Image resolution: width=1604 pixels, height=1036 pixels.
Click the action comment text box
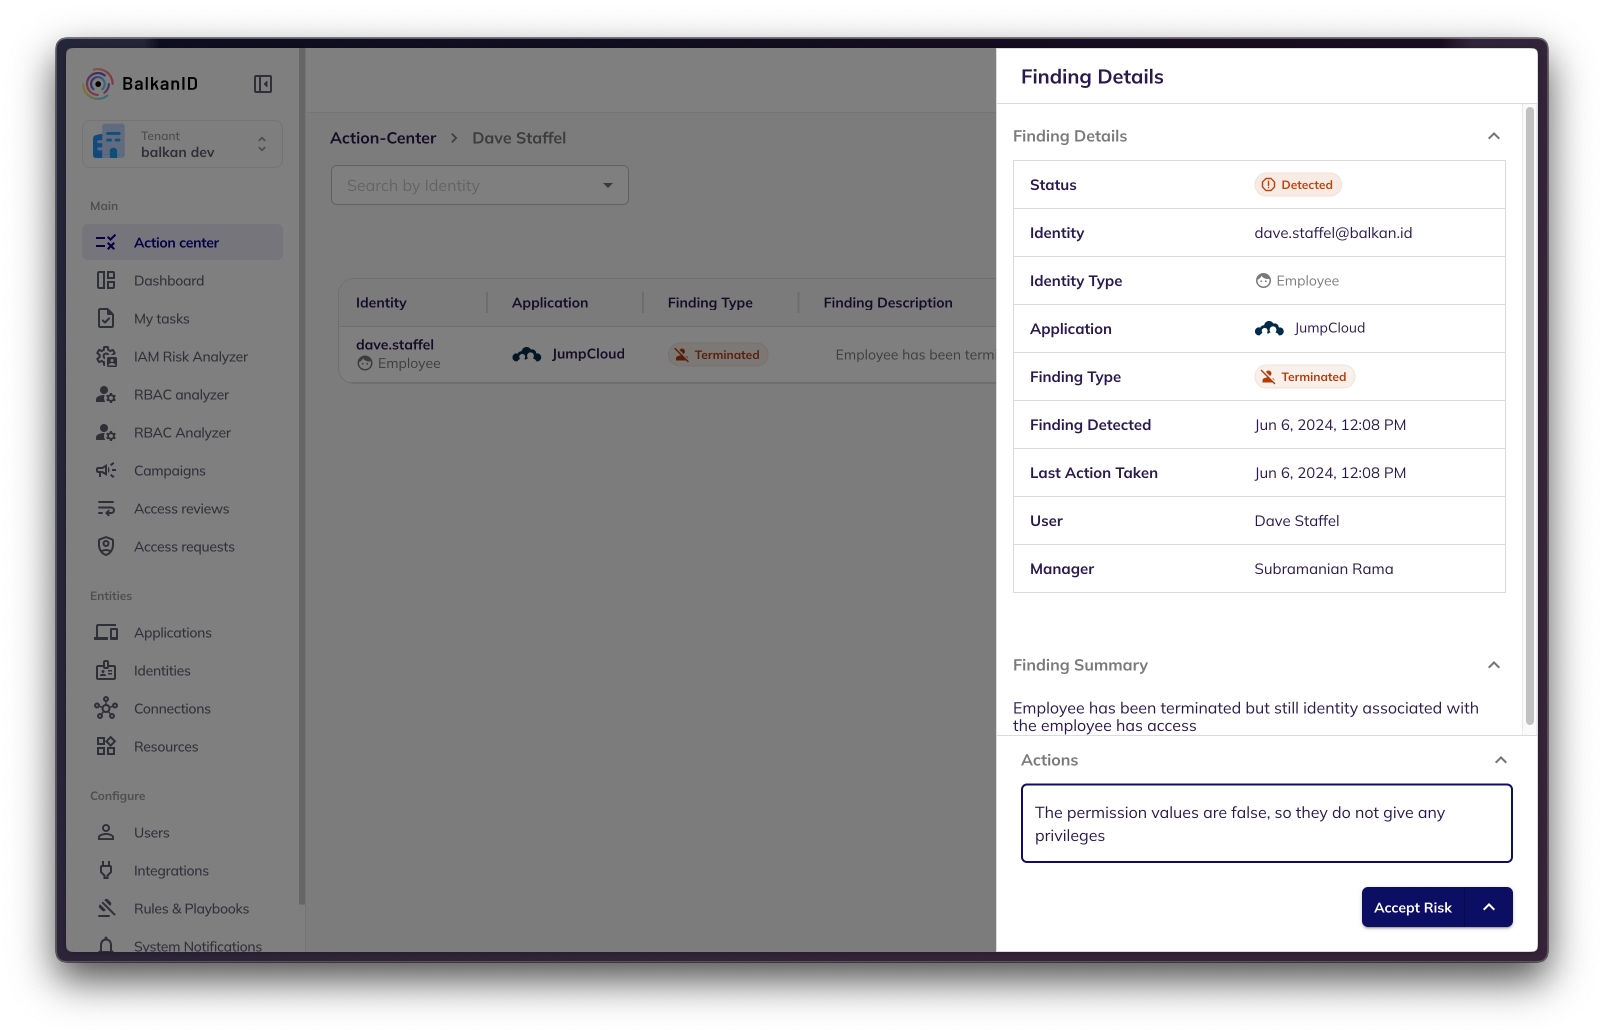point(1266,823)
